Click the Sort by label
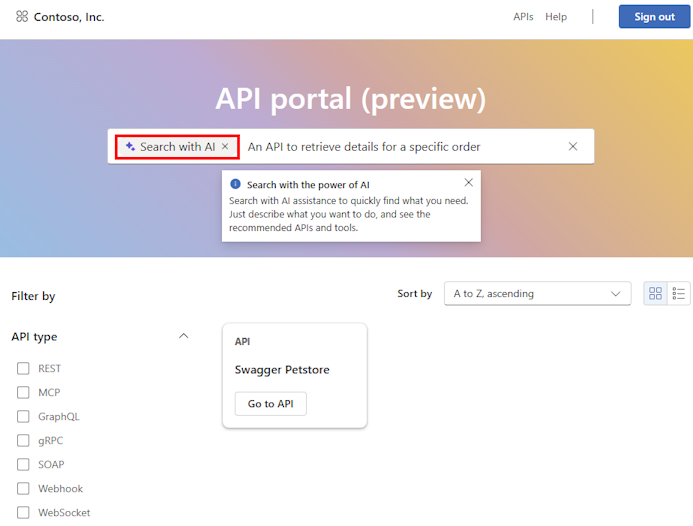Image resolution: width=693 pixels, height=526 pixels. (x=415, y=293)
